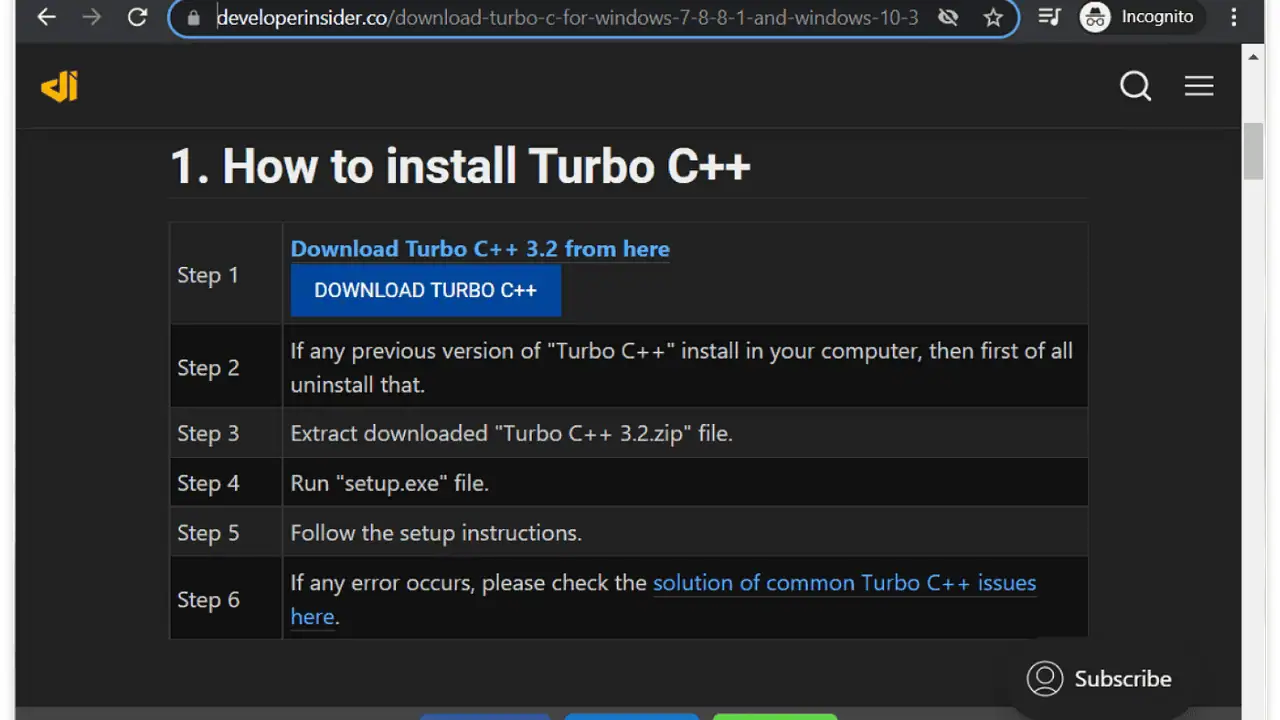Click the padlock site info icon
This screenshot has height=720, width=1280.
(x=194, y=17)
